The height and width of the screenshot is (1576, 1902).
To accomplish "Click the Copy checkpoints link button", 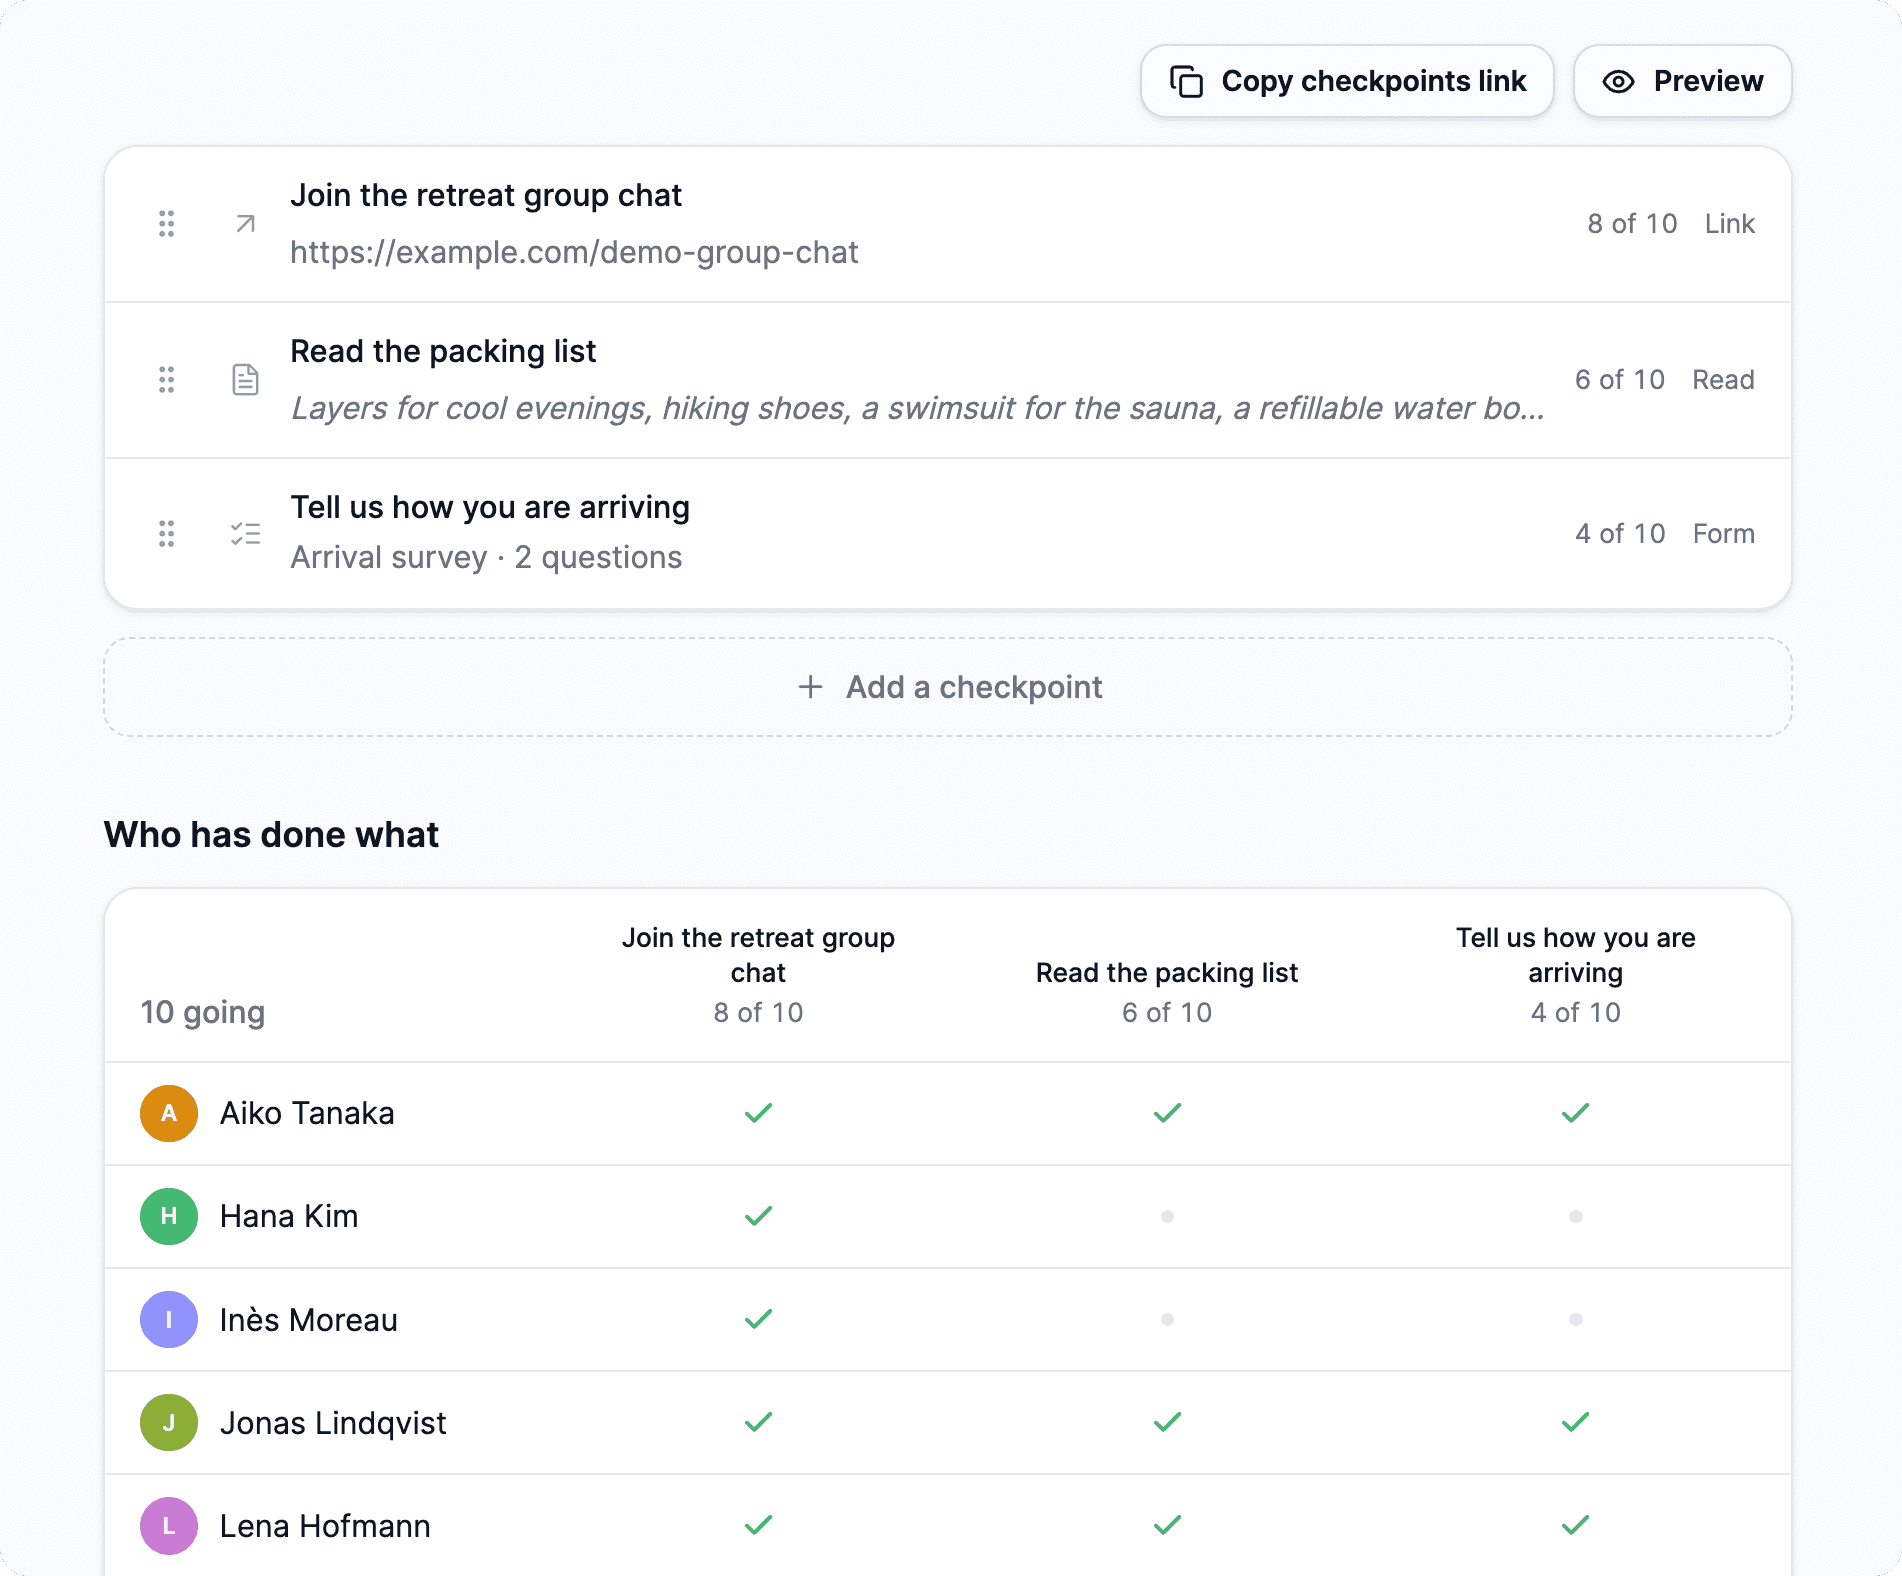I will [1347, 81].
